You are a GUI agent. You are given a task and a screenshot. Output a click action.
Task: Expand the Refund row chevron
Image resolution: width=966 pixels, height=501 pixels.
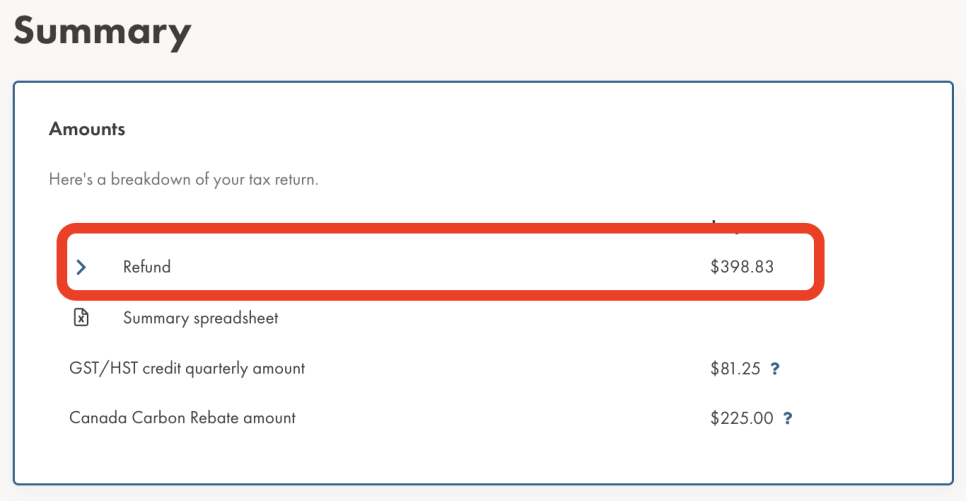point(81,267)
